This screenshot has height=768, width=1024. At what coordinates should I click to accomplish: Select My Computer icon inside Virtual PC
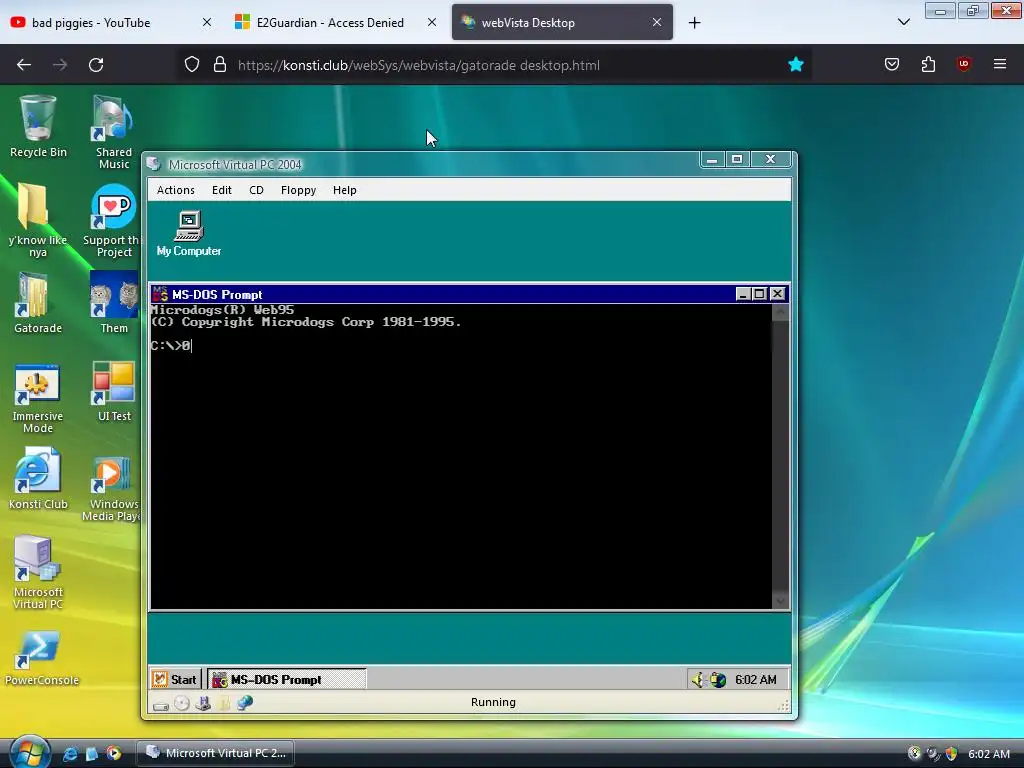pos(189,233)
